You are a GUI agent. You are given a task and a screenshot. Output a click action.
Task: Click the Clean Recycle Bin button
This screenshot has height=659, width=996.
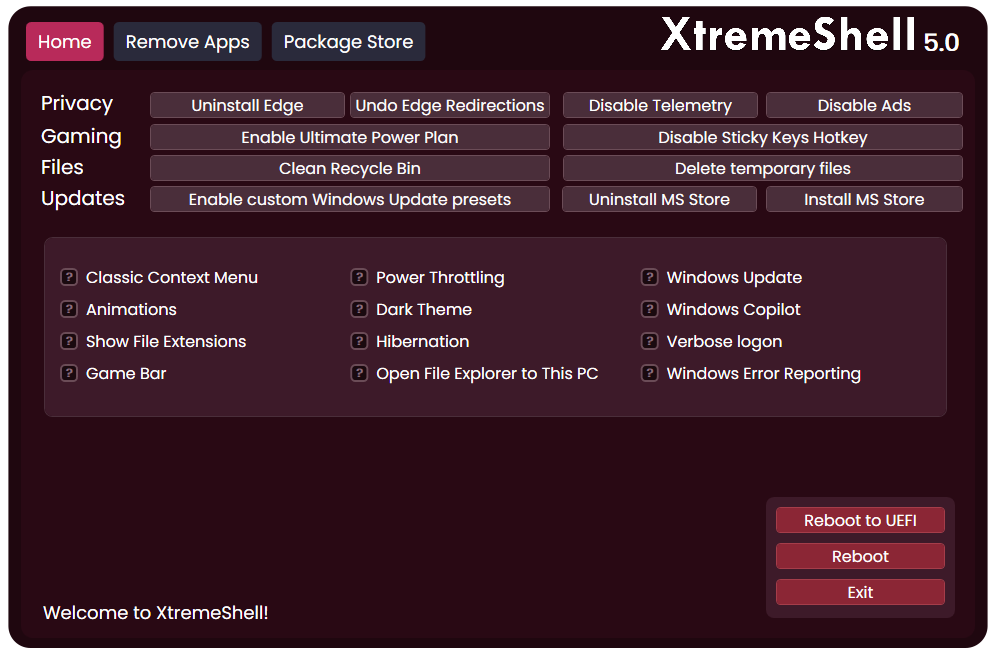[x=349, y=168]
